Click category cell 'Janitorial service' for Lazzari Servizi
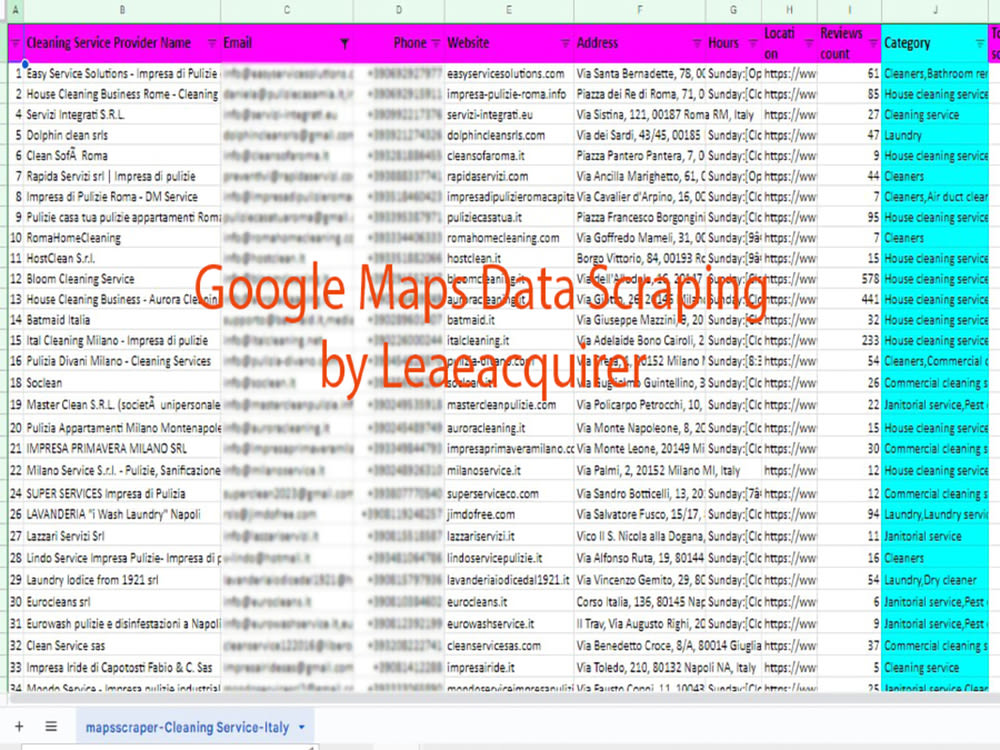This screenshot has height=750, width=1000. [x=935, y=536]
